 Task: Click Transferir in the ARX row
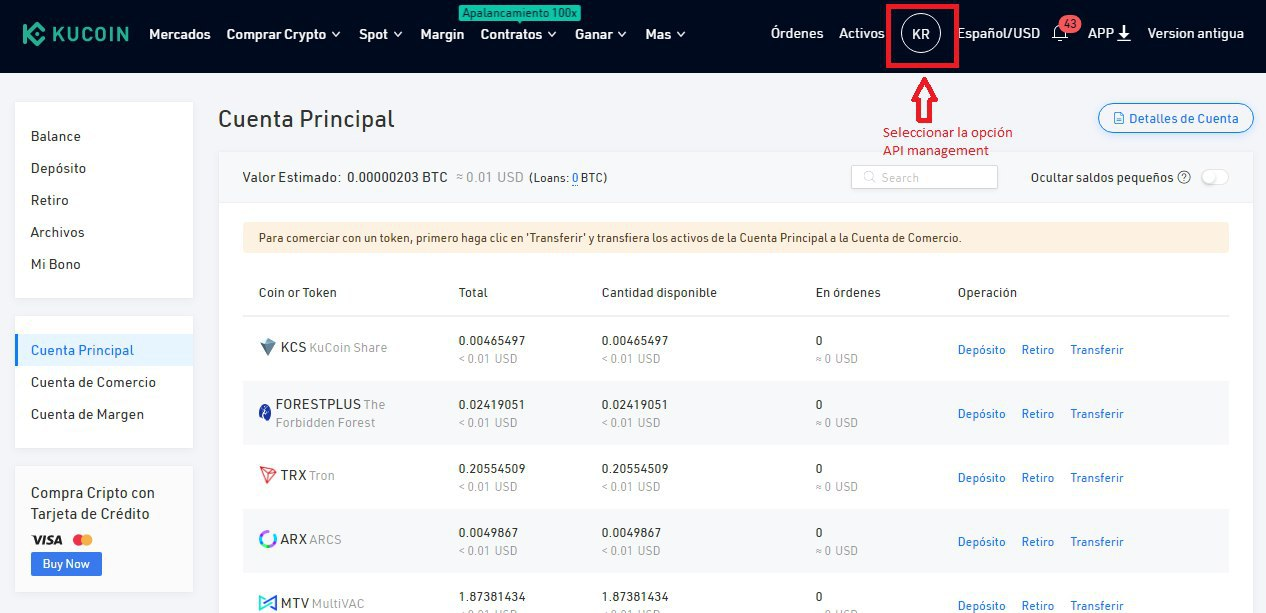1097,542
